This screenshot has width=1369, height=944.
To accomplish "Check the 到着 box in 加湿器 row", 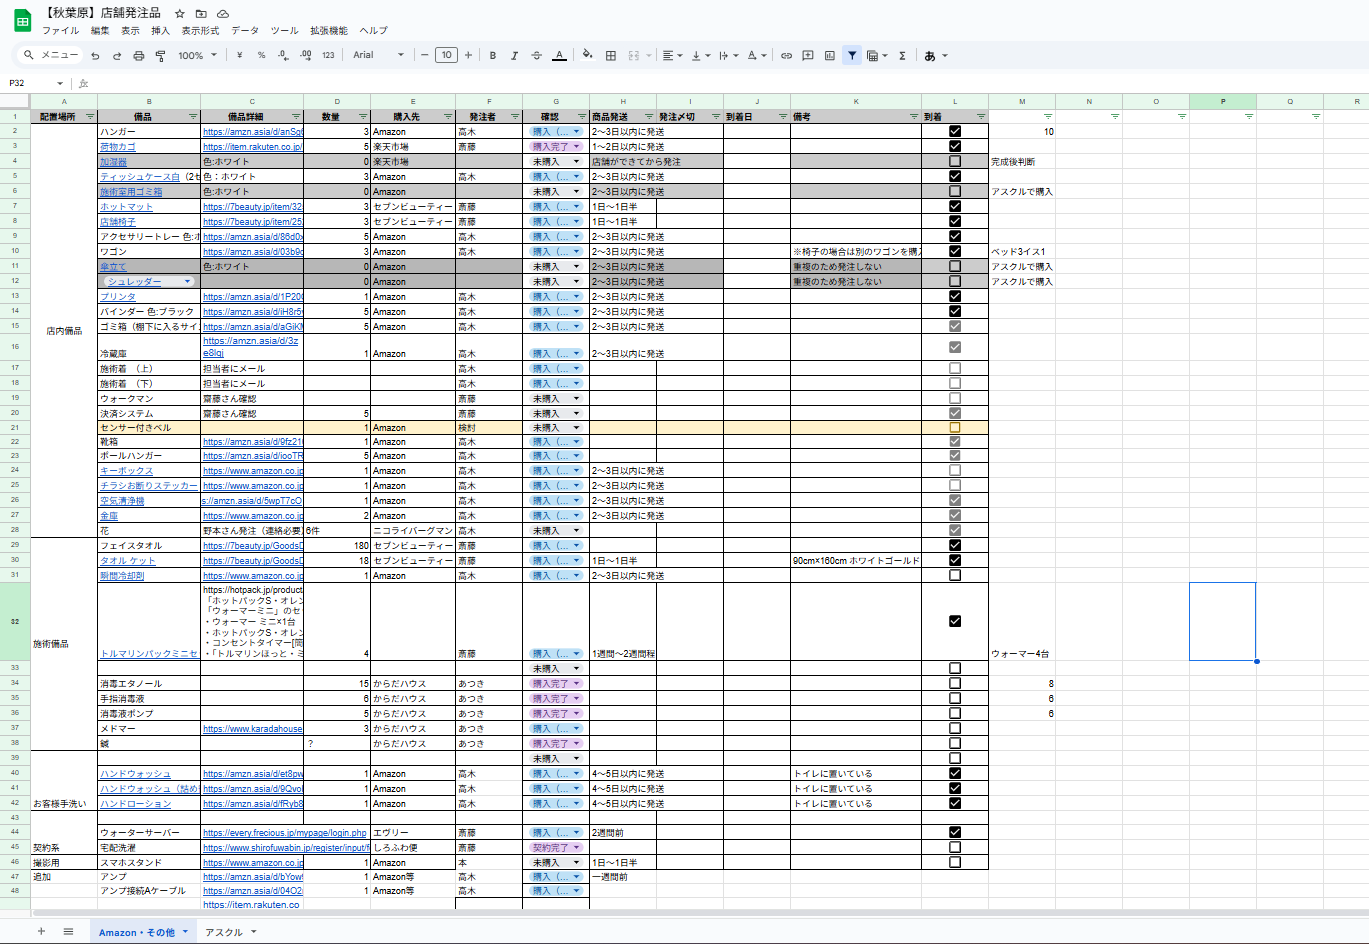I will click(x=955, y=161).
